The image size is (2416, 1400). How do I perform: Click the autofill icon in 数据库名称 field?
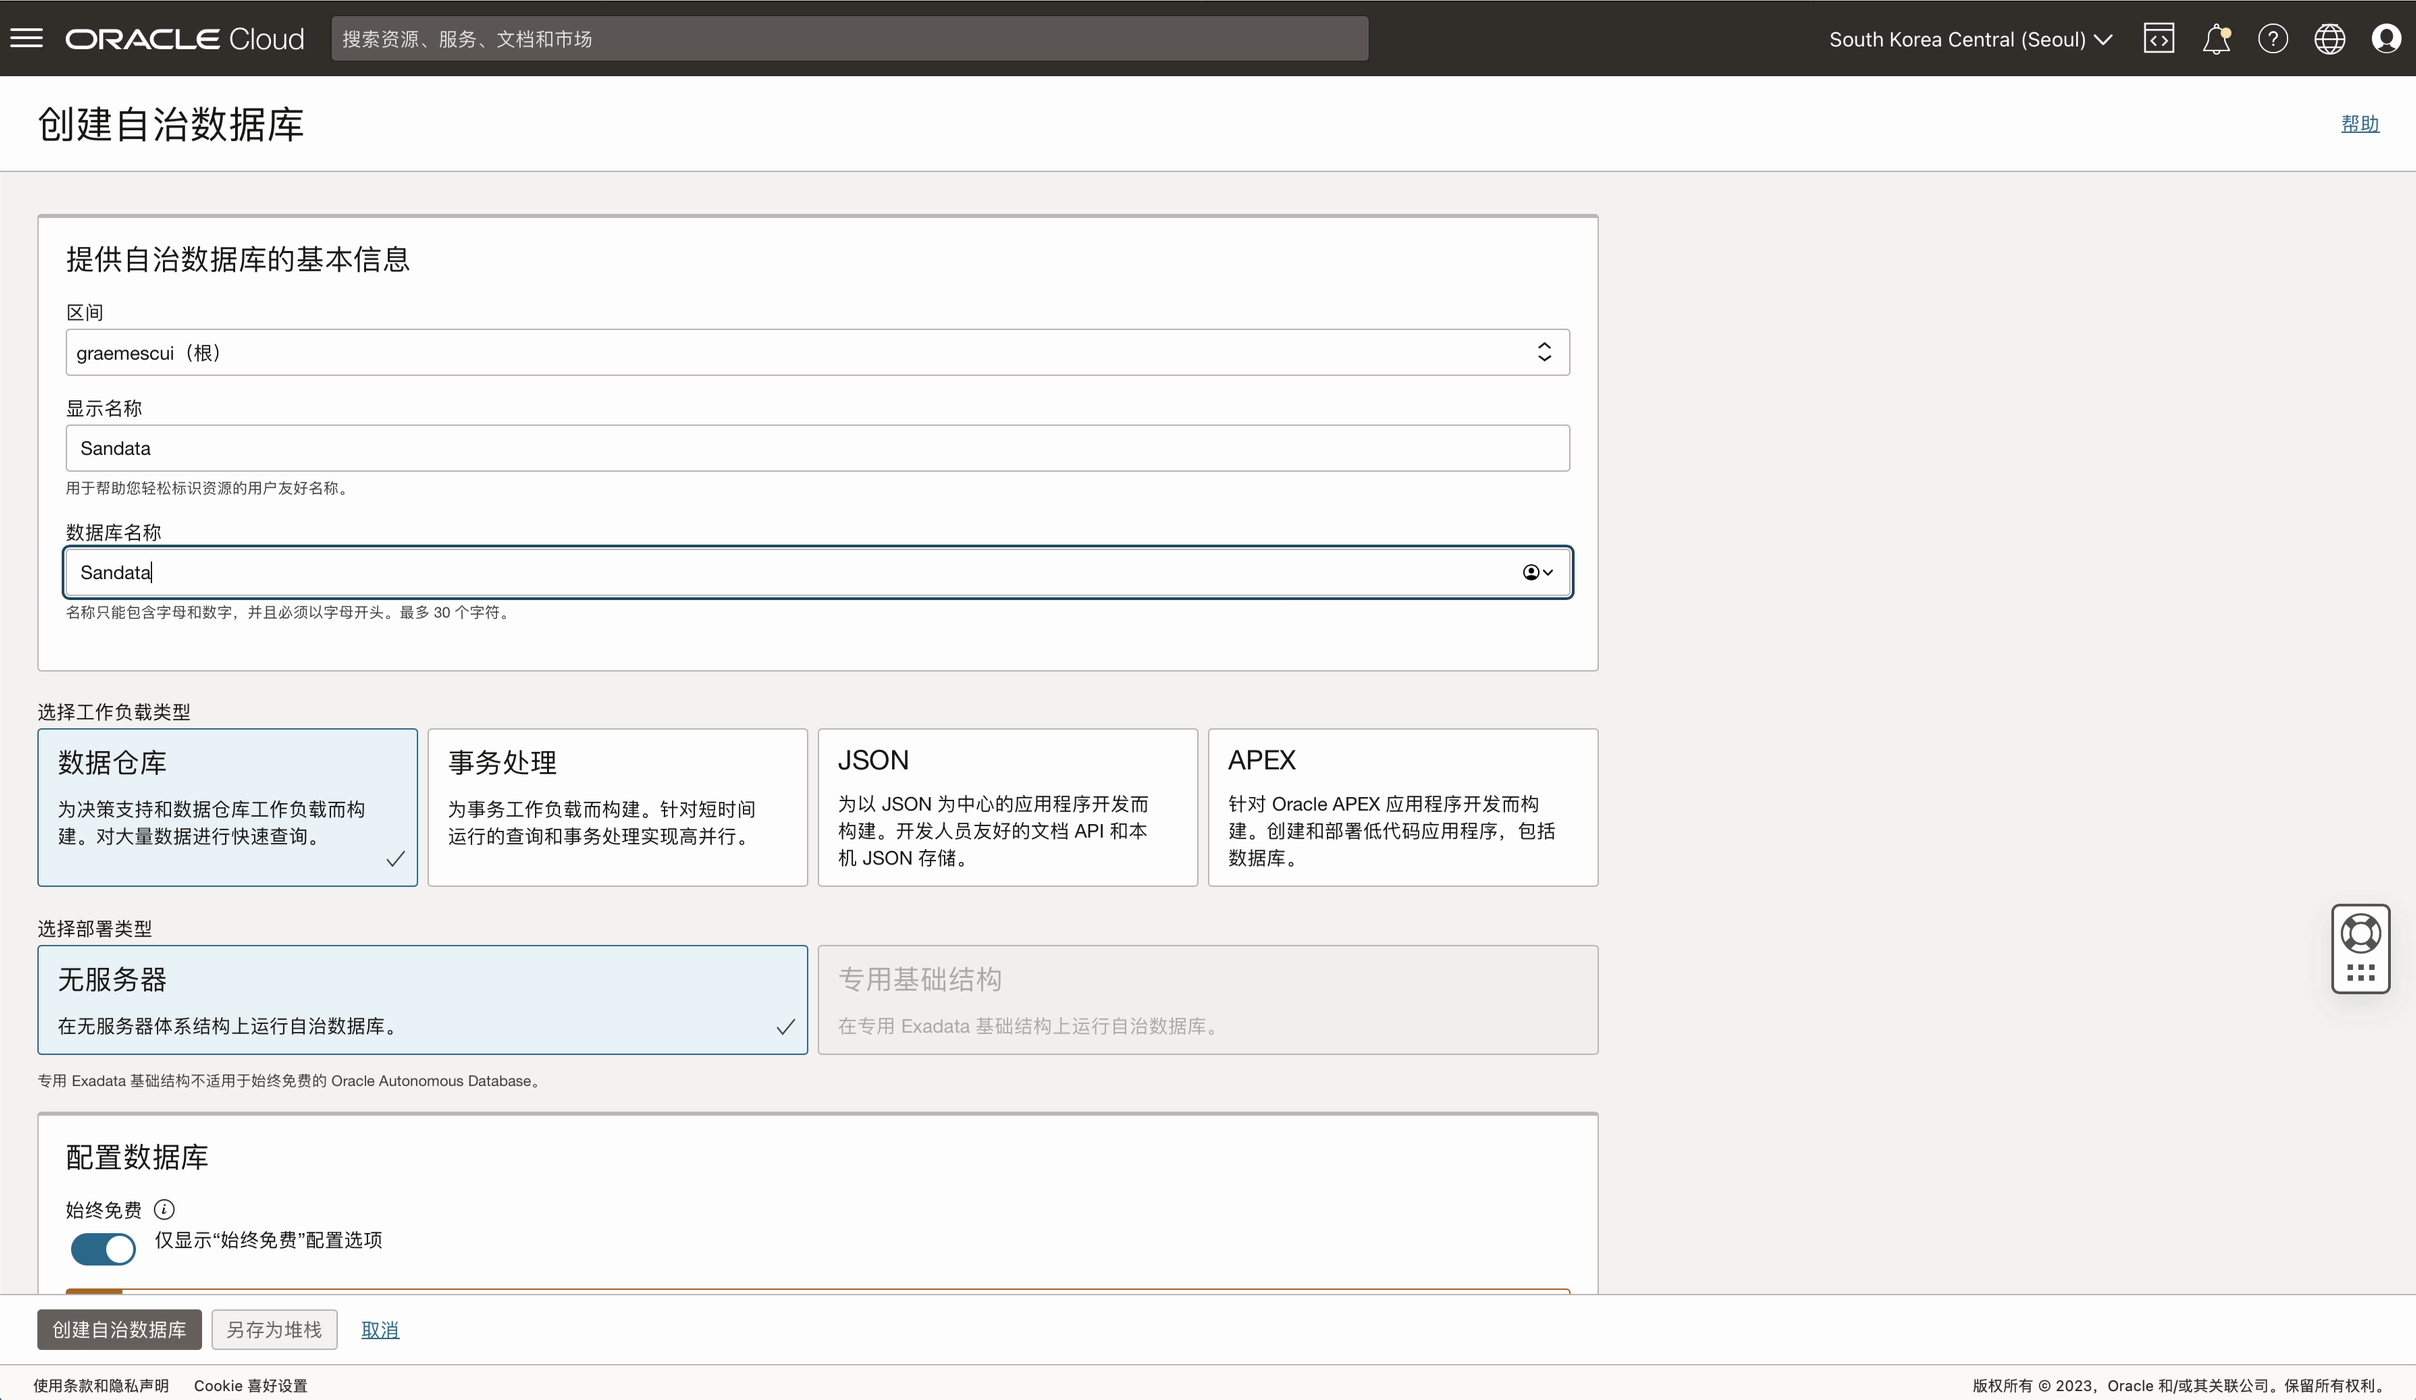(x=1537, y=572)
